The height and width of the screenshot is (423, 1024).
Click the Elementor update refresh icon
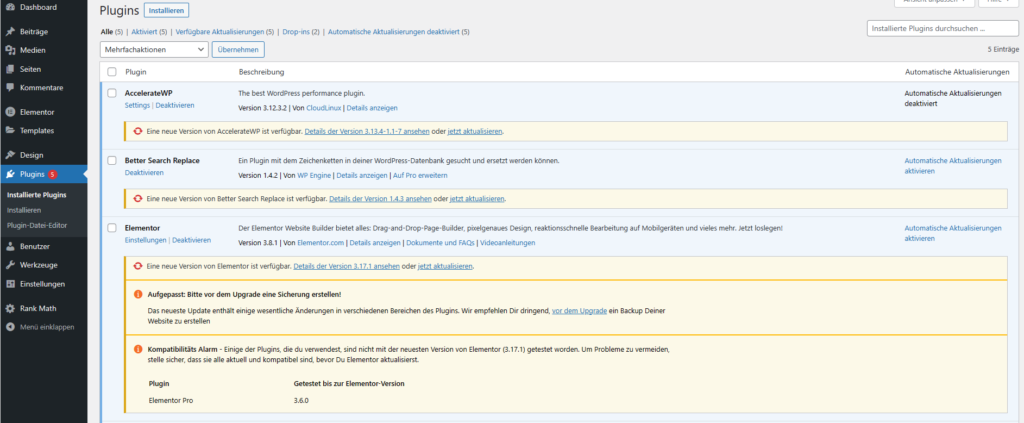[x=138, y=266]
